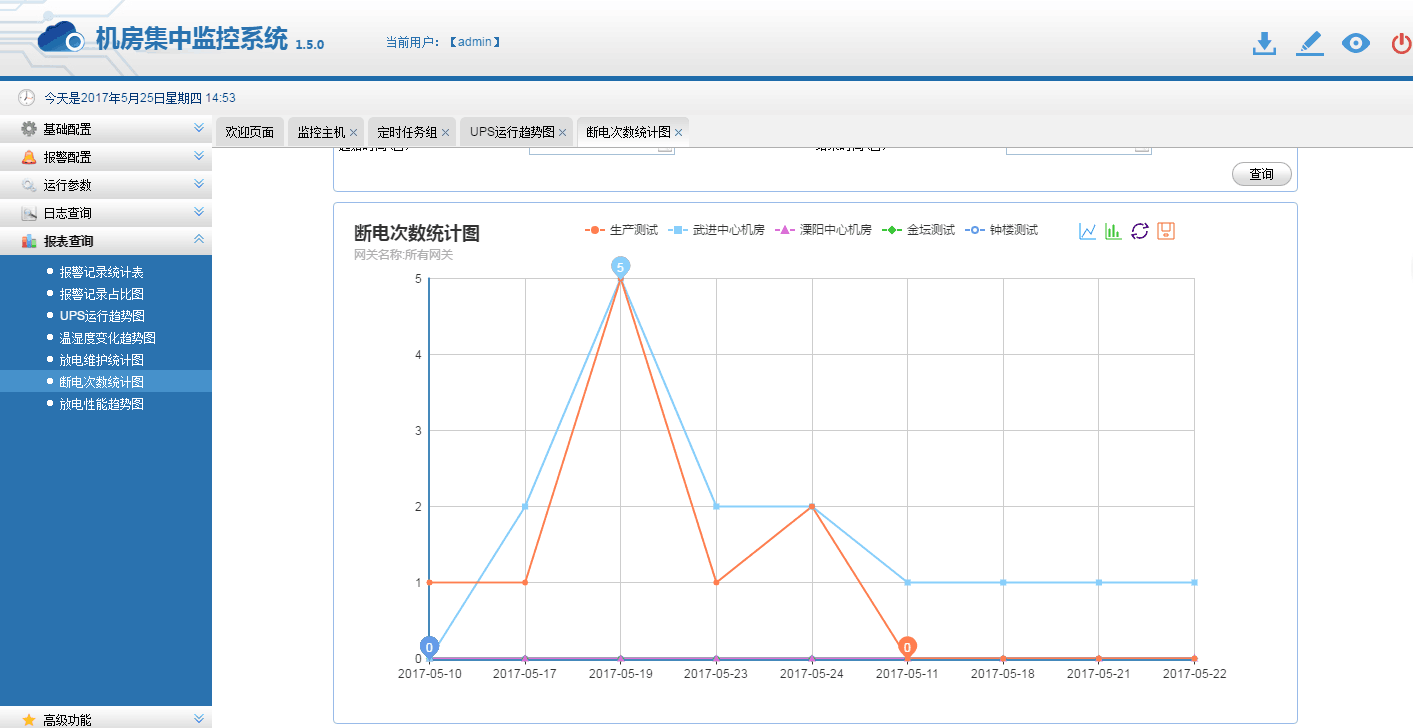Switch chart to bar chart view
The image size is (1413, 728).
pyautogui.click(x=1113, y=229)
